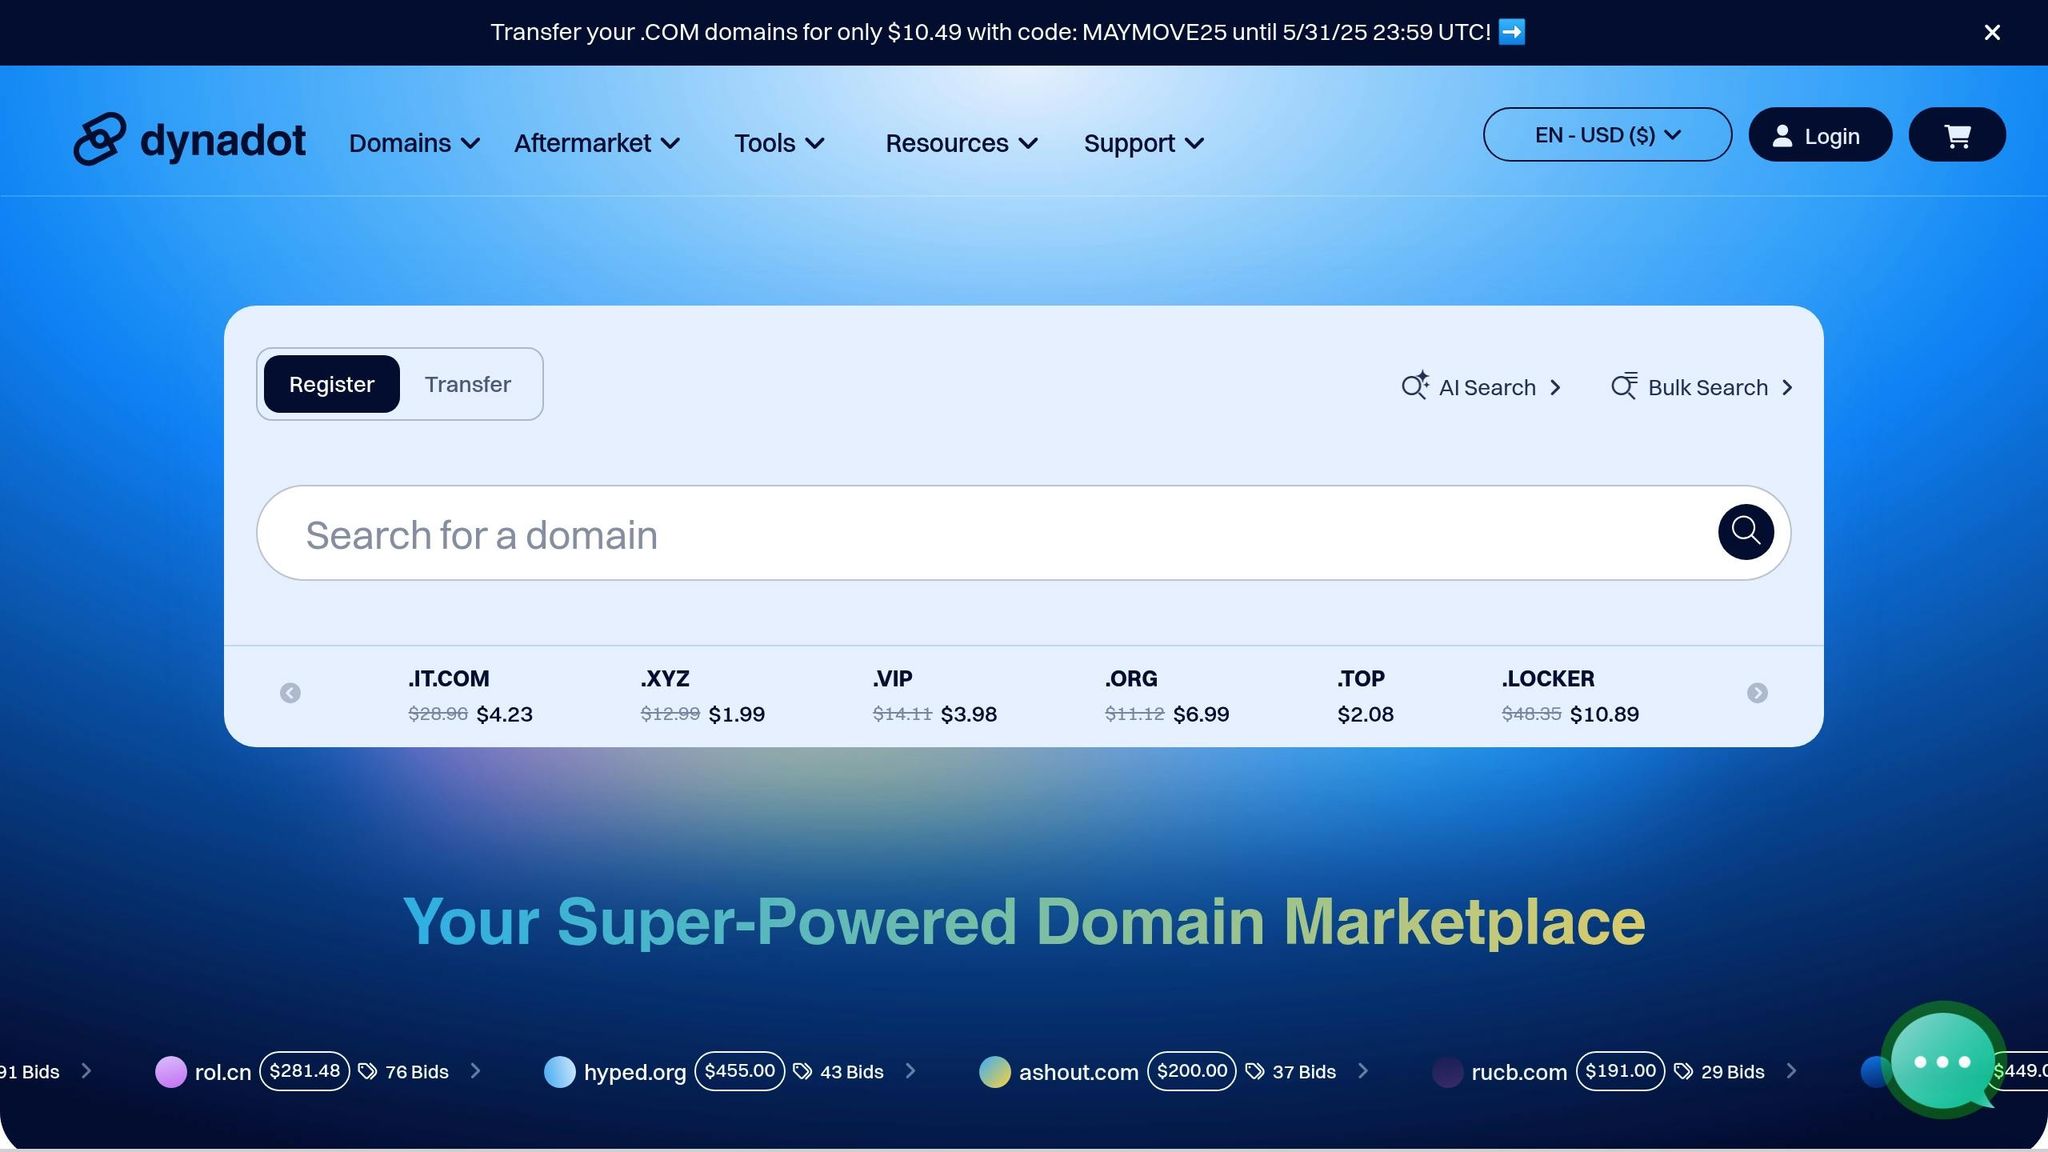Click the $191.00 price badge

tap(1620, 1071)
